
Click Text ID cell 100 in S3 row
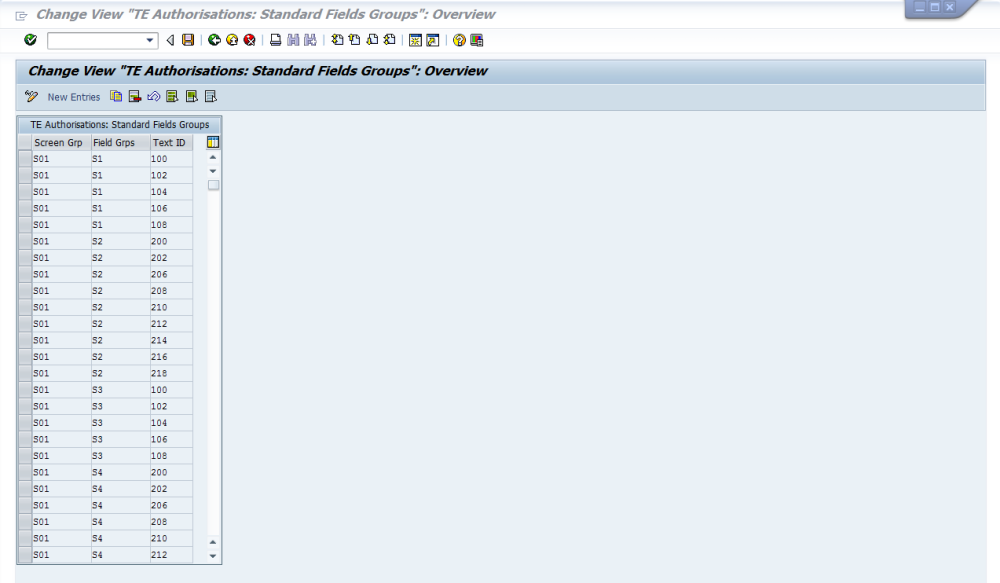pyautogui.click(x=172, y=390)
